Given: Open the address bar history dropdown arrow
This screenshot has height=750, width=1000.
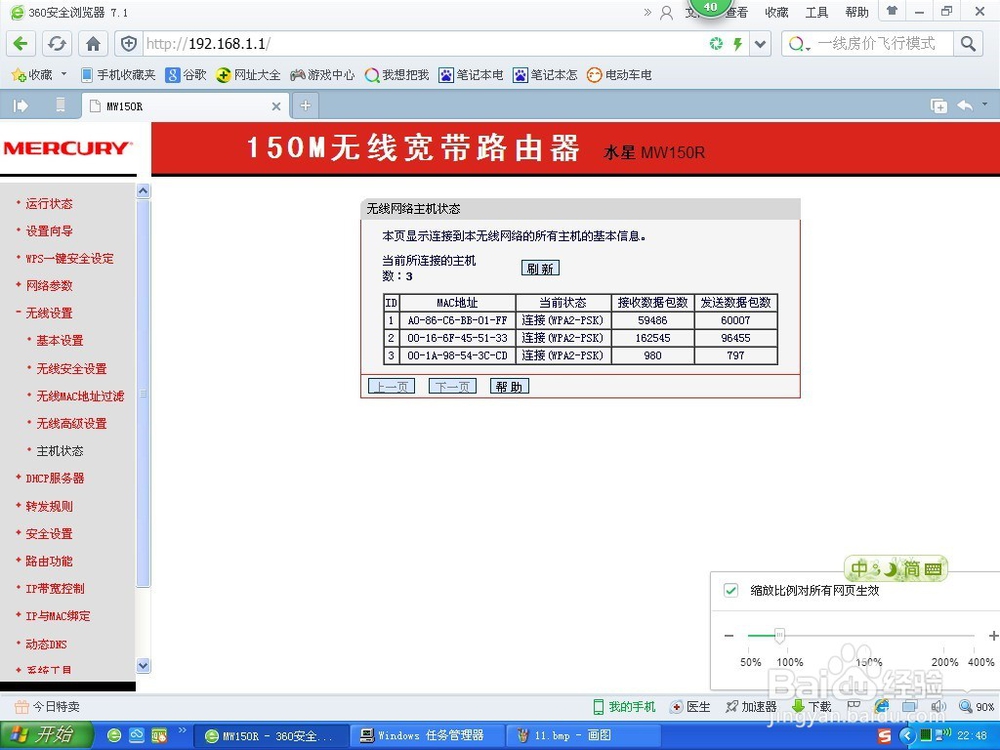Looking at the screenshot, I should point(760,44).
